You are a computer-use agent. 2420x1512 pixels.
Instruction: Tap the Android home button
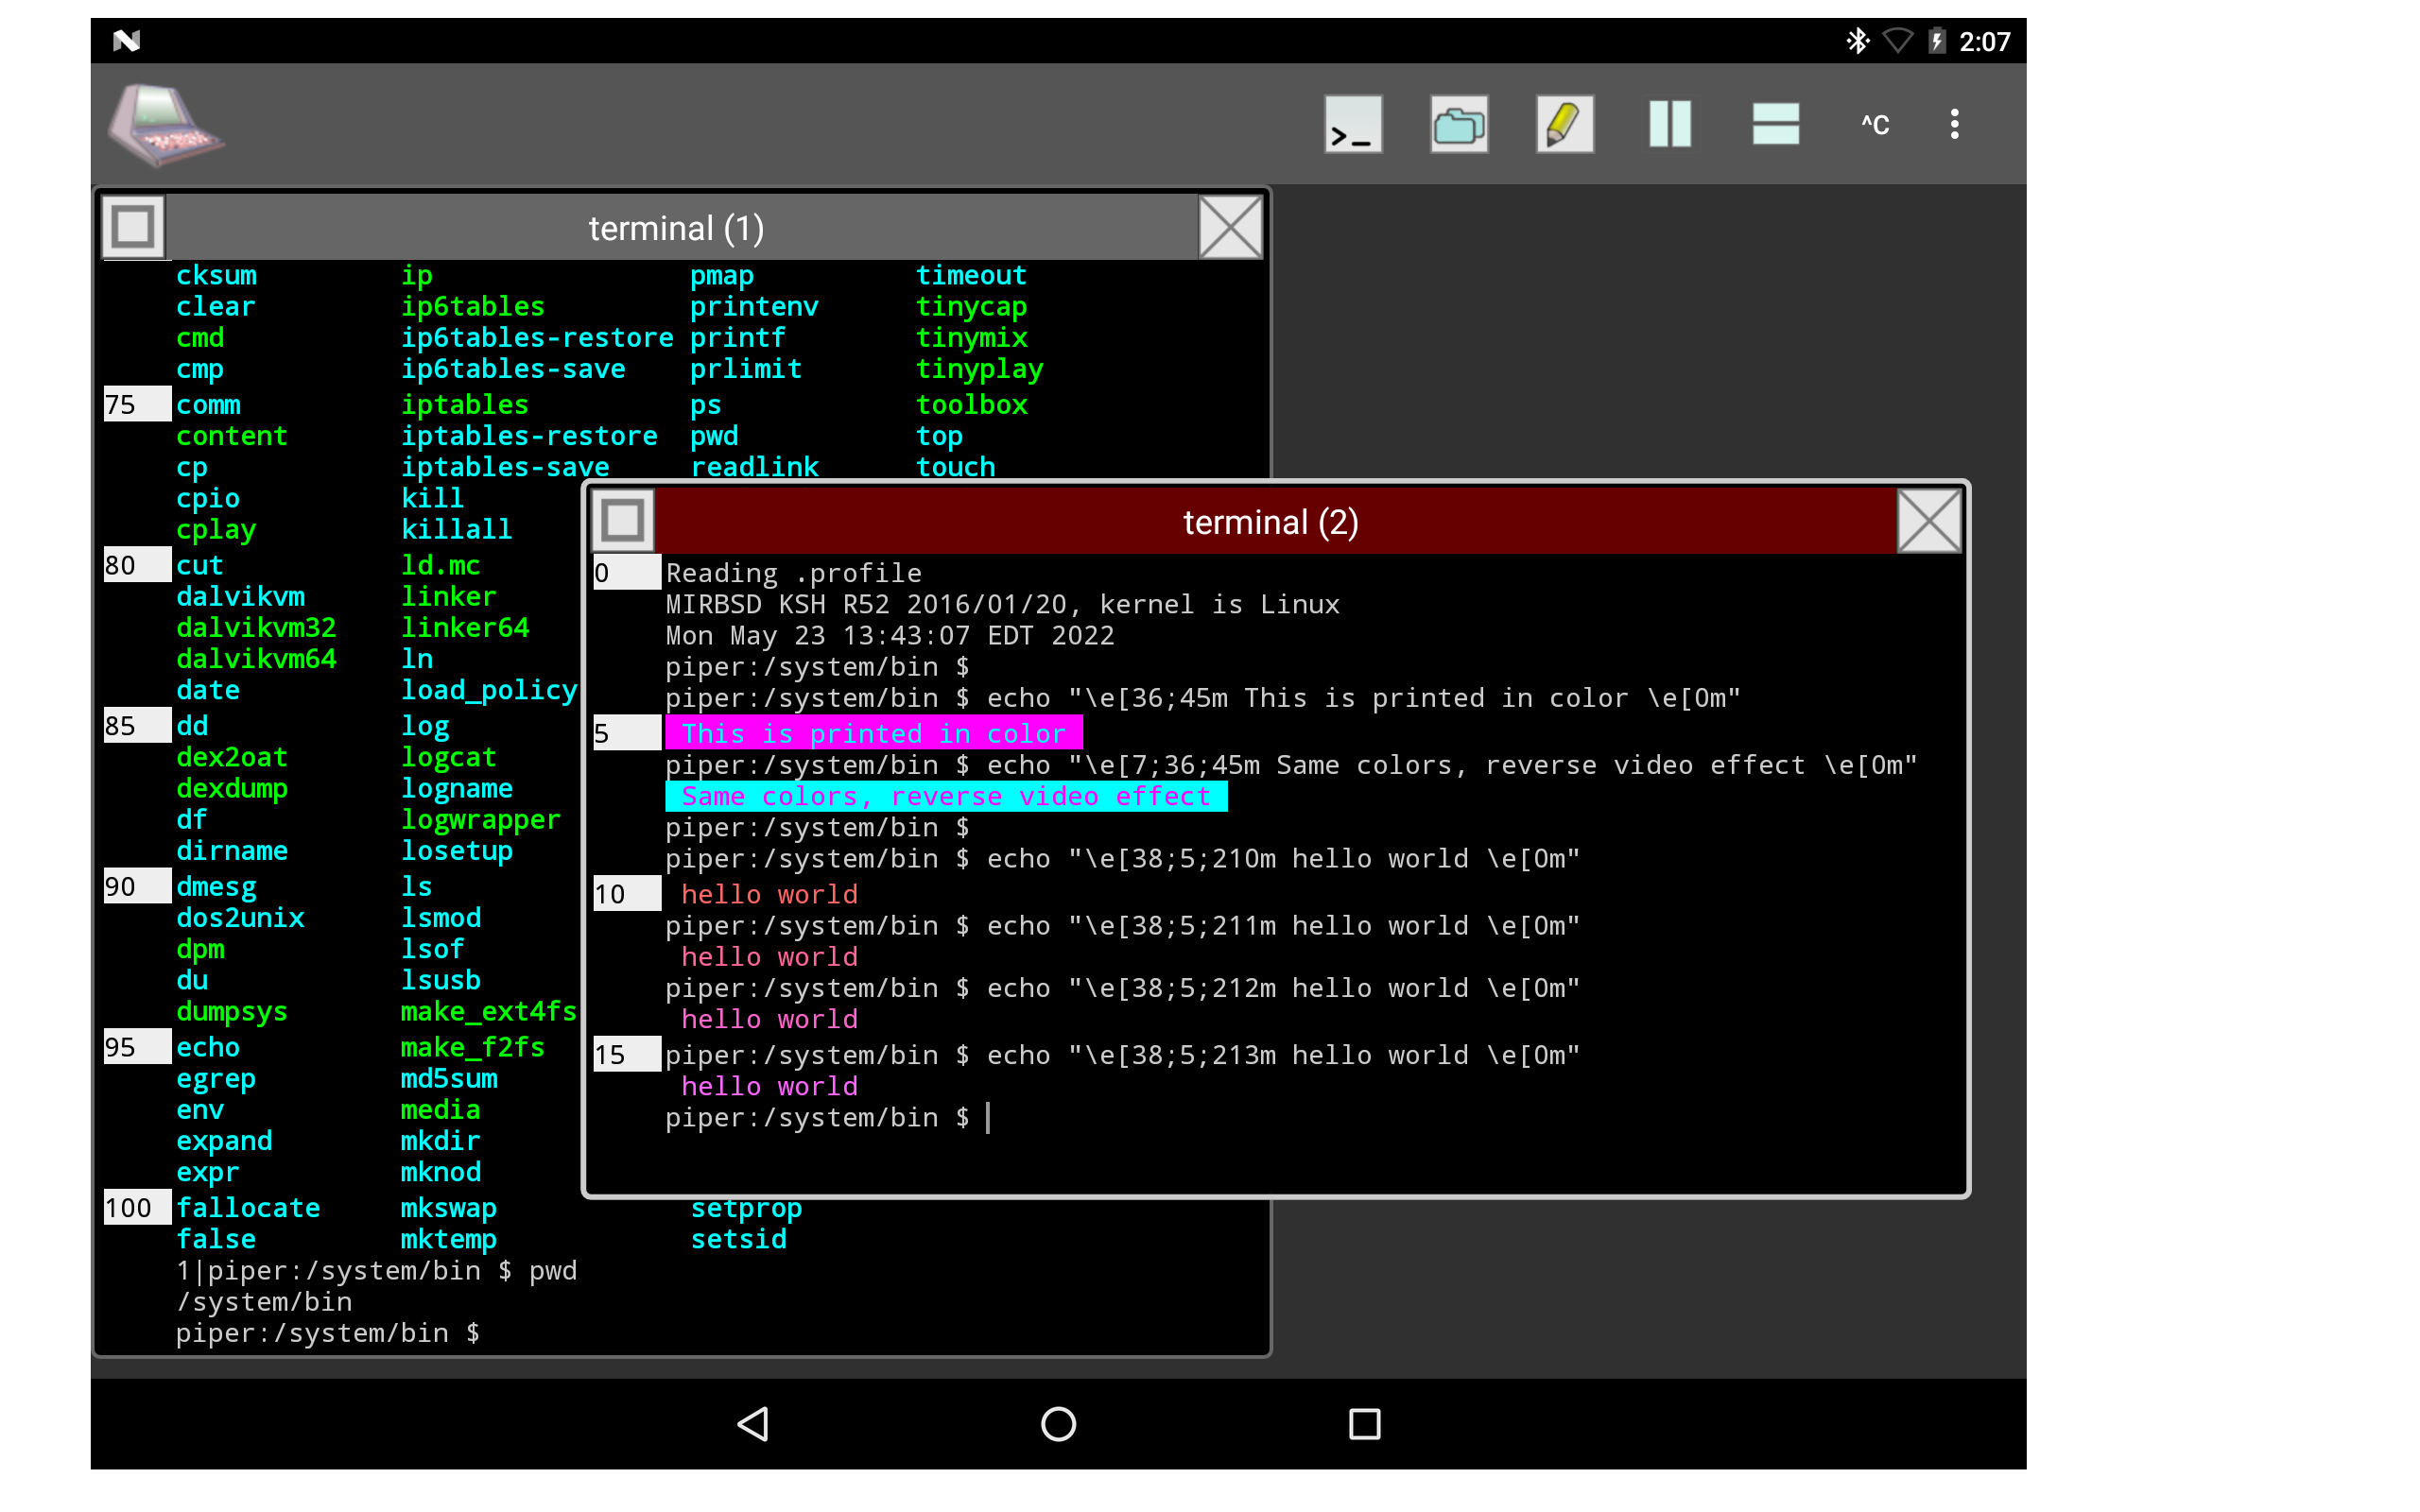click(1056, 1424)
